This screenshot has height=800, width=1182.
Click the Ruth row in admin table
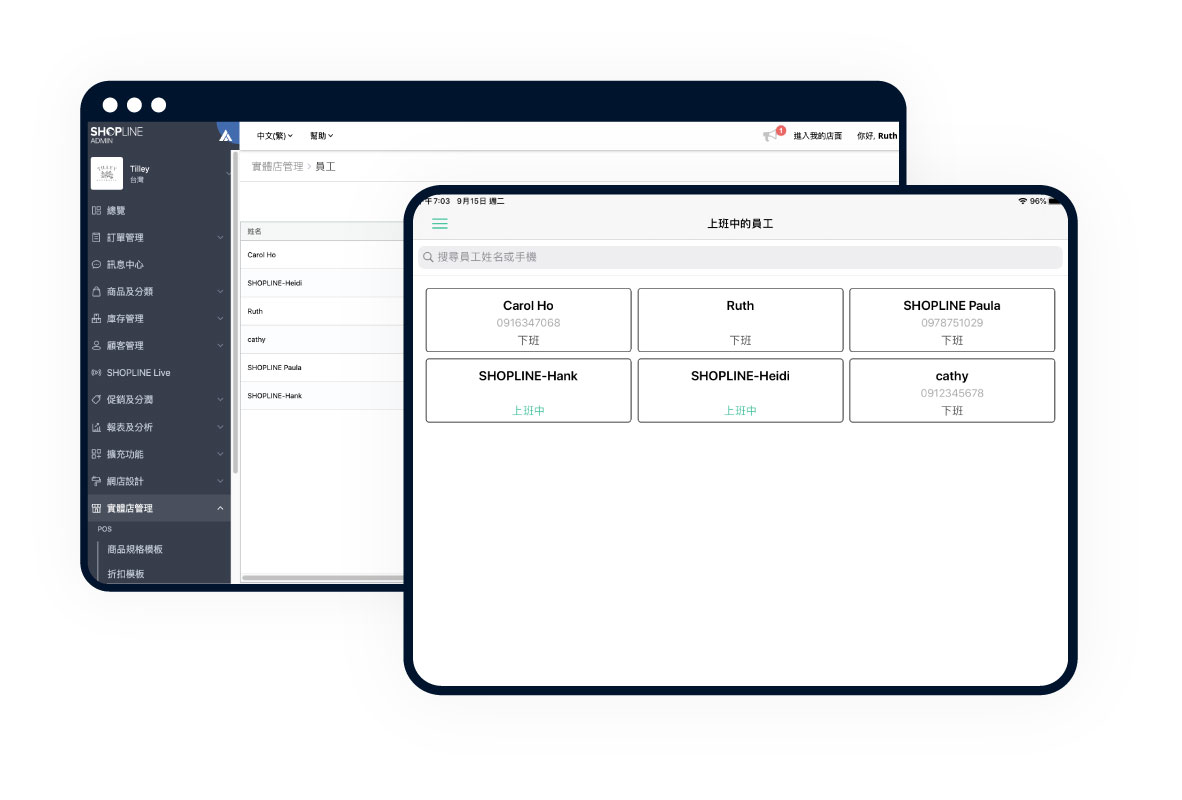click(x=321, y=311)
